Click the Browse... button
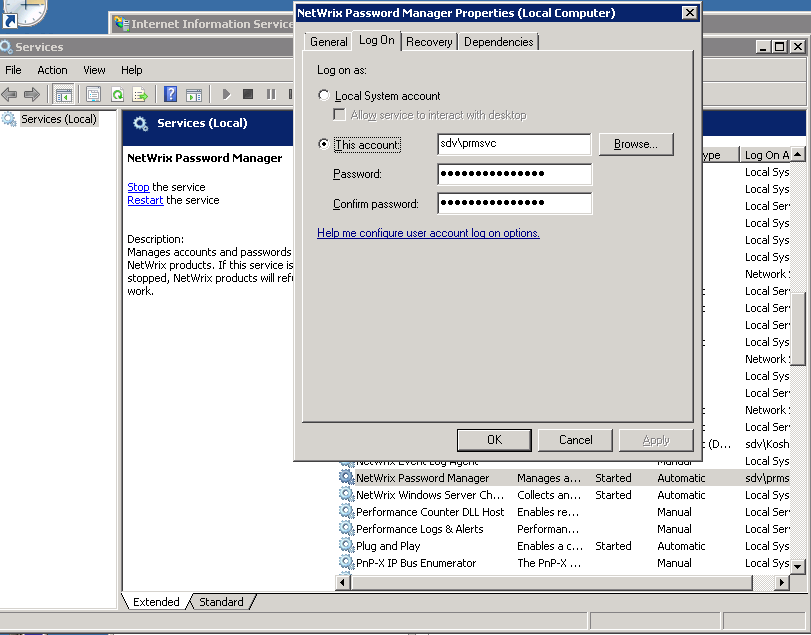This screenshot has width=811, height=635. 635,144
